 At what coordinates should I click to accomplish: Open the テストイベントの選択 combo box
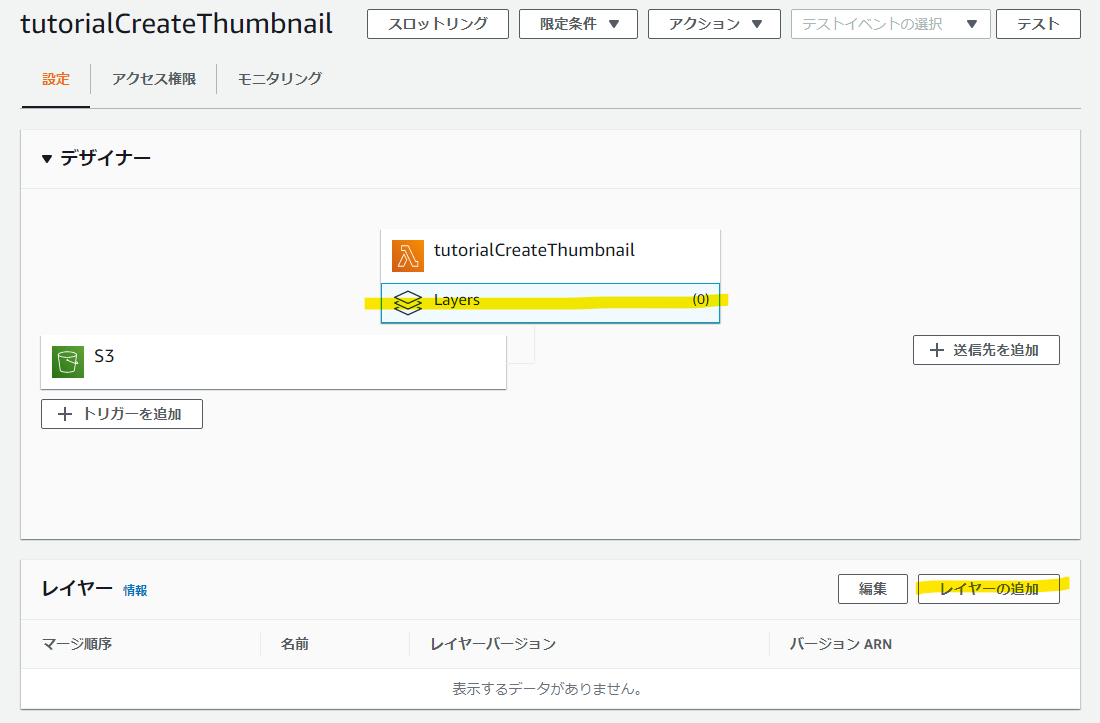pyautogui.click(x=890, y=24)
